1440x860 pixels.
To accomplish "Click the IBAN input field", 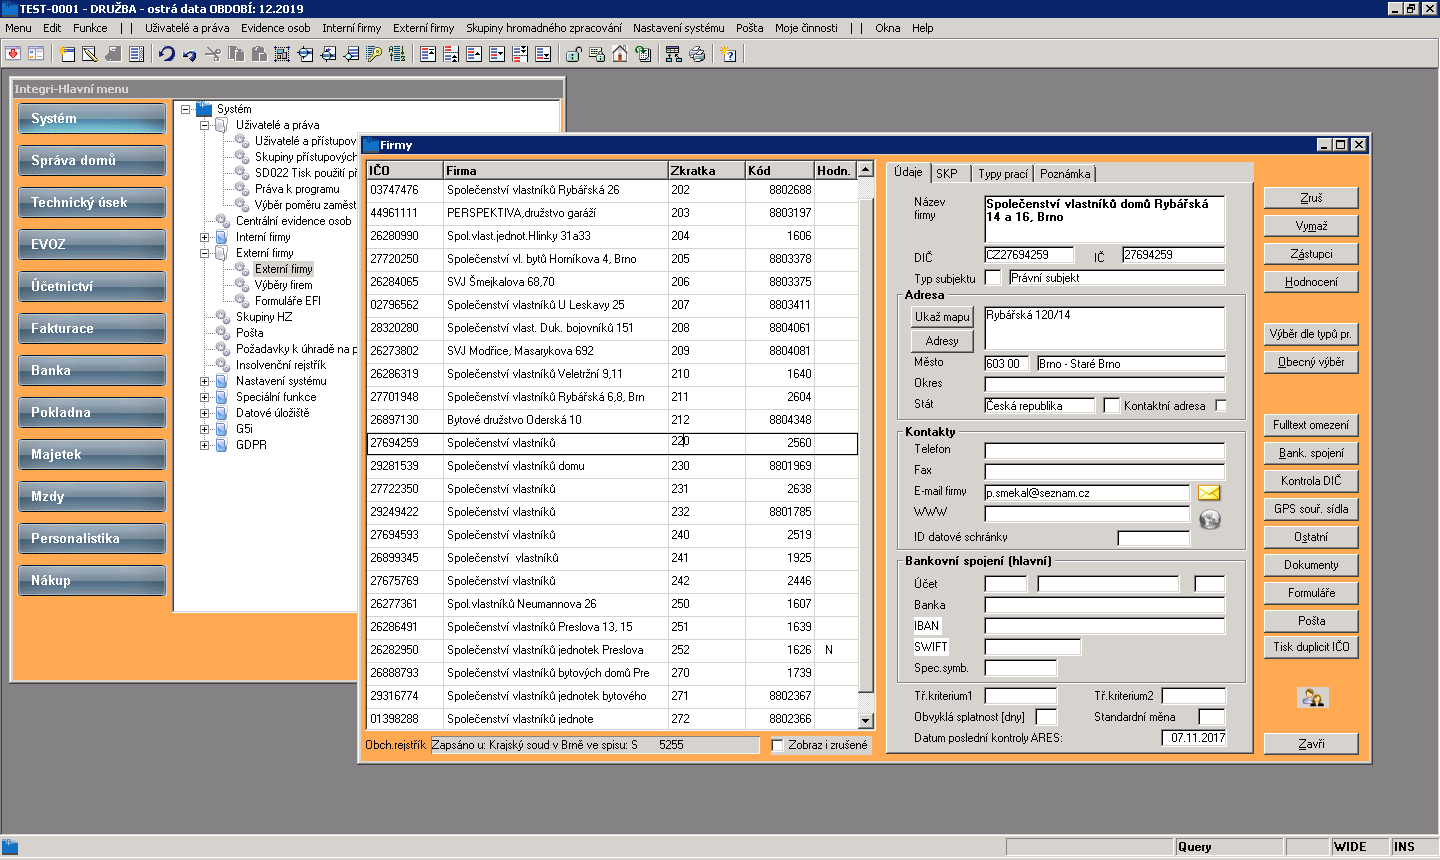I will (1104, 626).
